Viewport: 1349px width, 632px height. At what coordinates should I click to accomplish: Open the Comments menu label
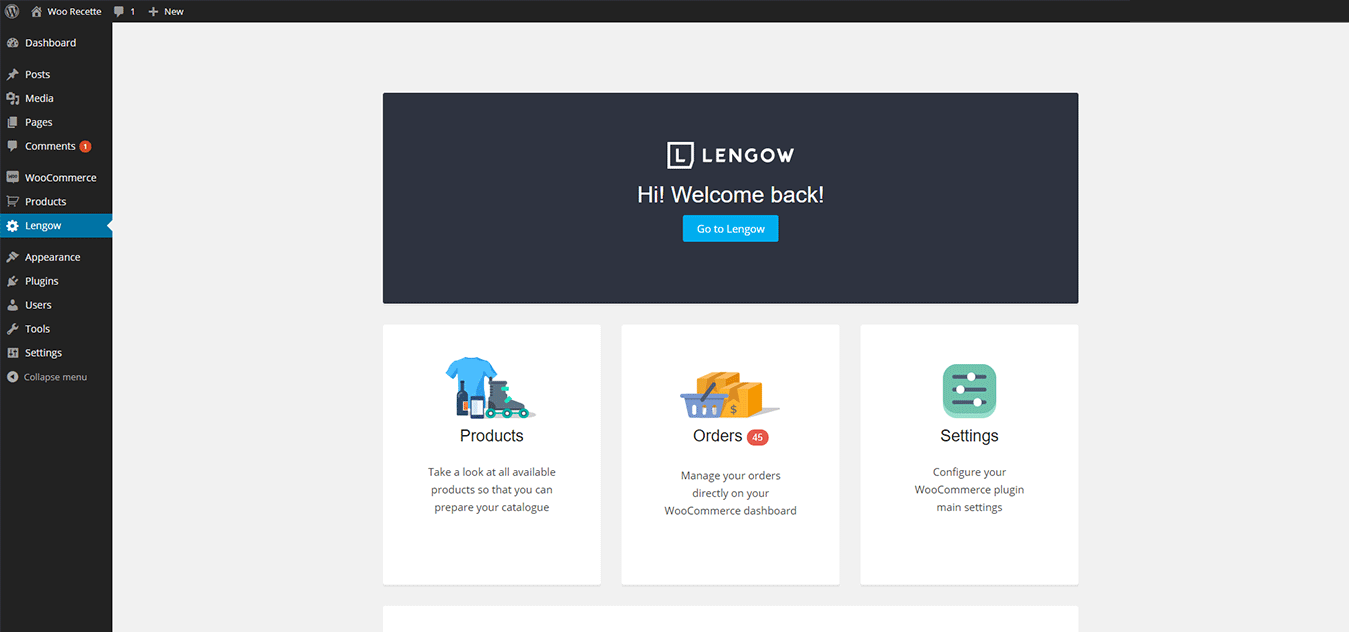click(50, 146)
